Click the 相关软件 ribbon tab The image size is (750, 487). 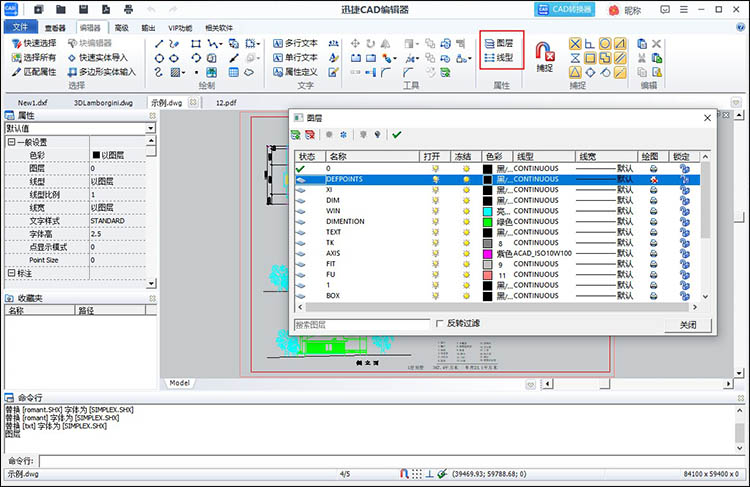tap(219, 28)
